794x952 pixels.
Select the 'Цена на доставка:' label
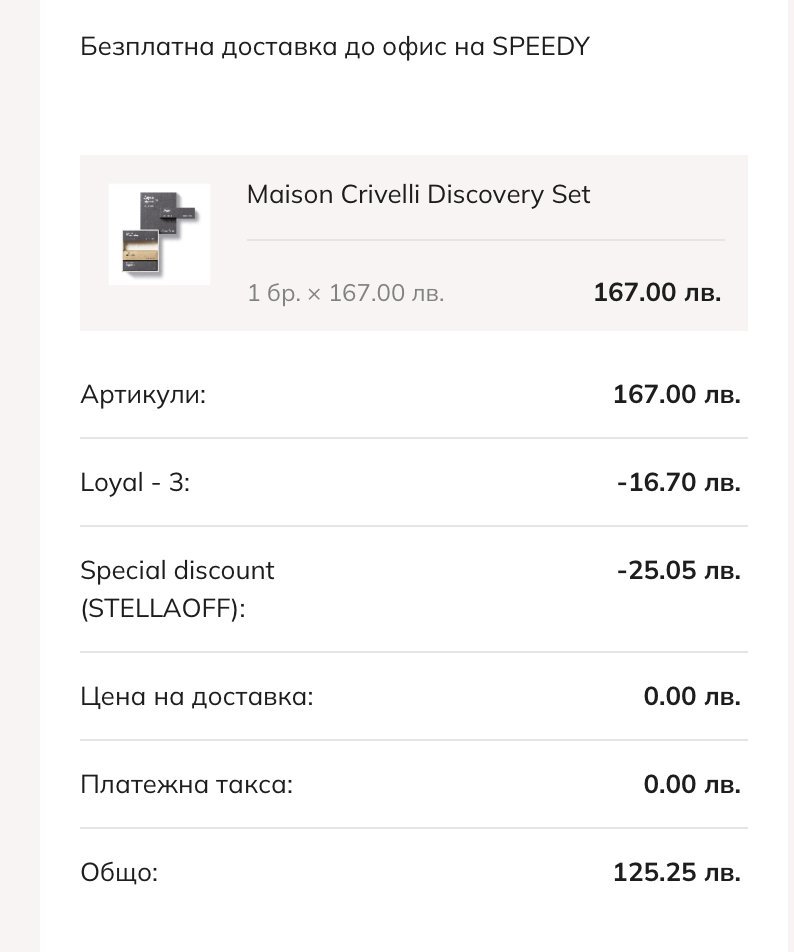pos(197,697)
